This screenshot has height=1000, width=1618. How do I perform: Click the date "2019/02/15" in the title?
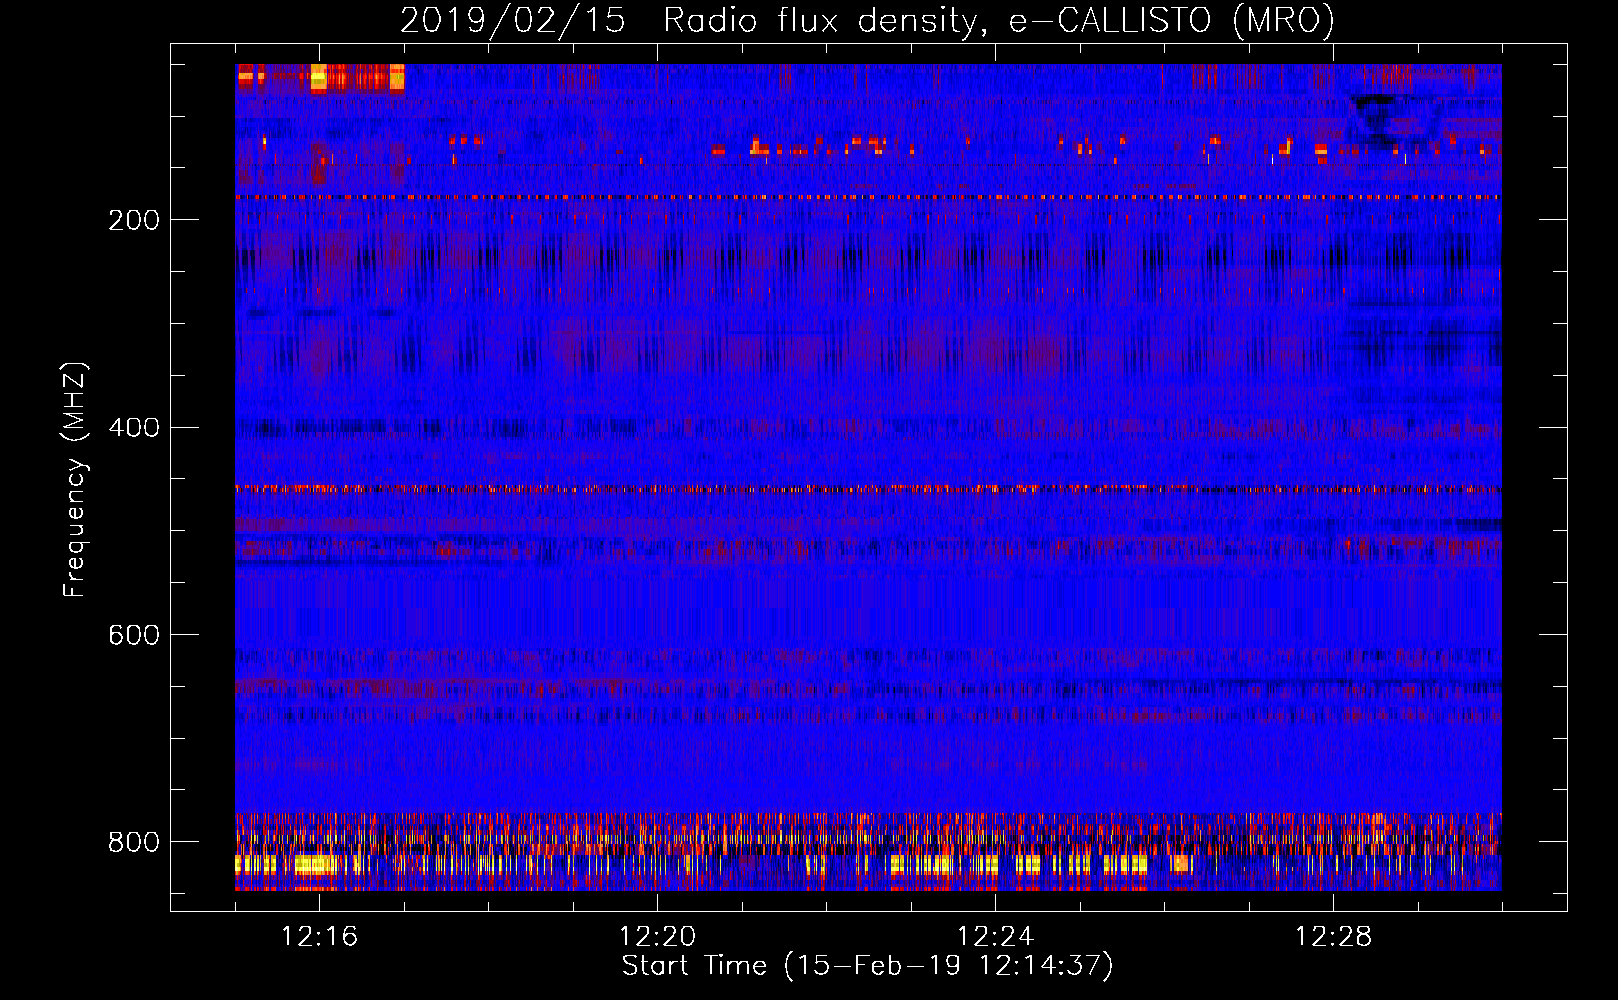point(513,21)
